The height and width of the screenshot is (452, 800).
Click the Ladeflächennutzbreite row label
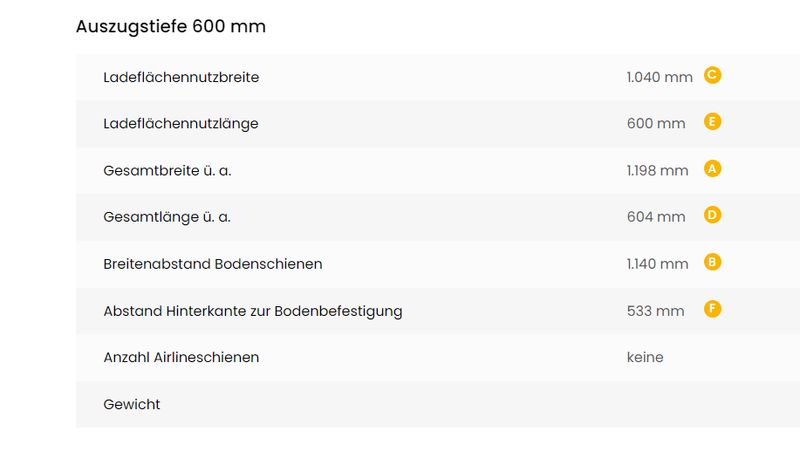click(181, 77)
